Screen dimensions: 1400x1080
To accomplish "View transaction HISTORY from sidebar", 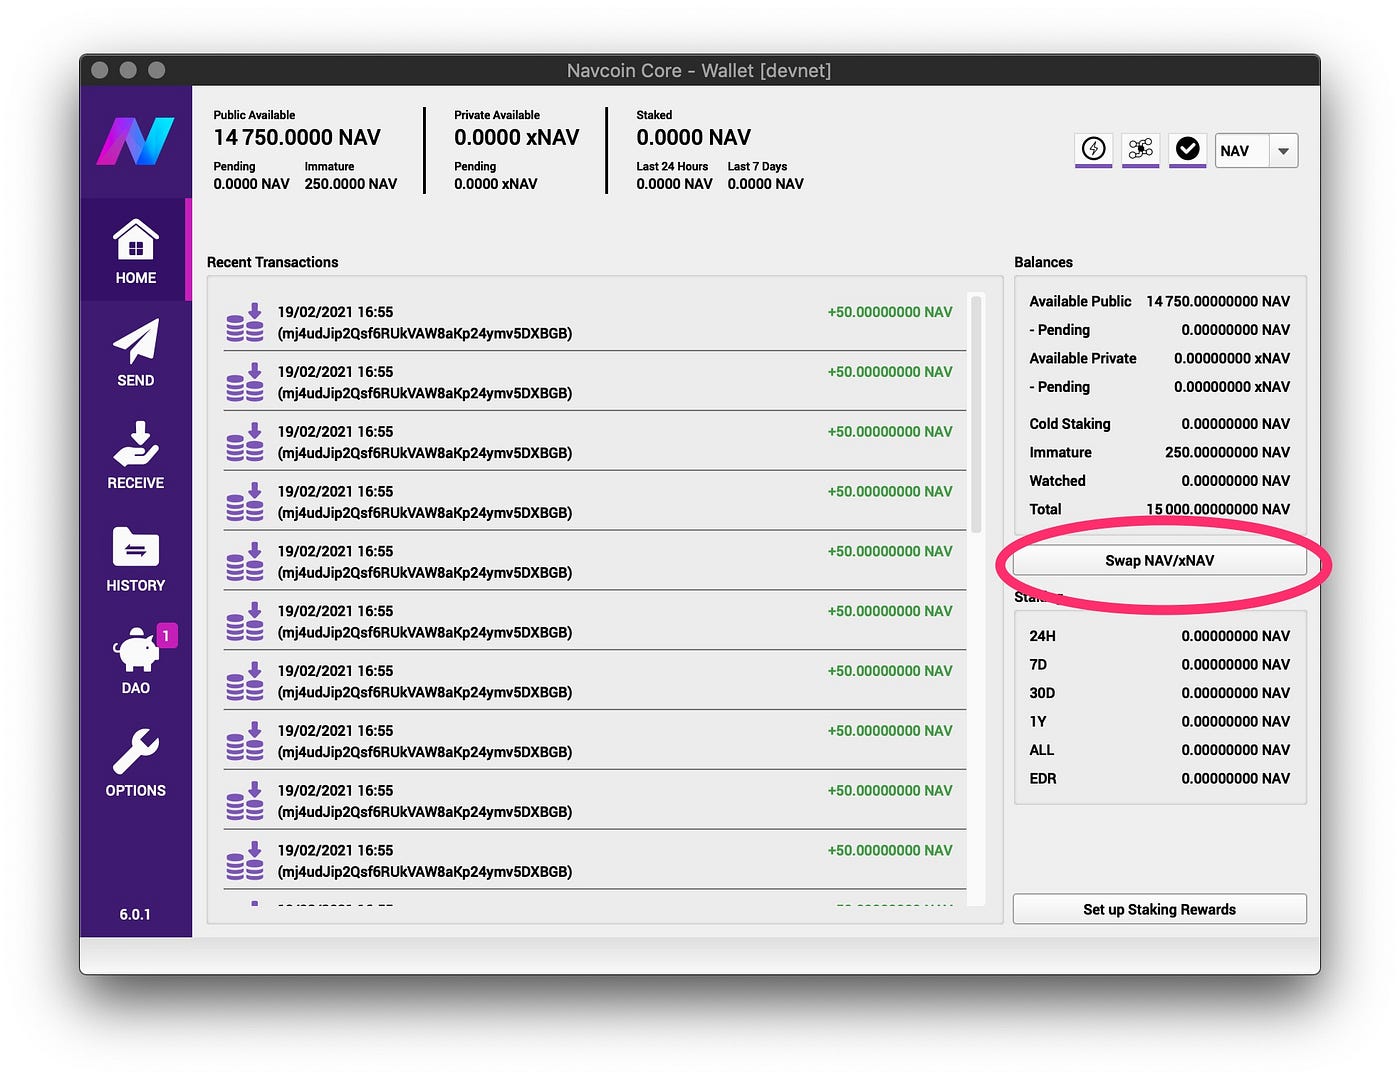I will (x=136, y=559).
